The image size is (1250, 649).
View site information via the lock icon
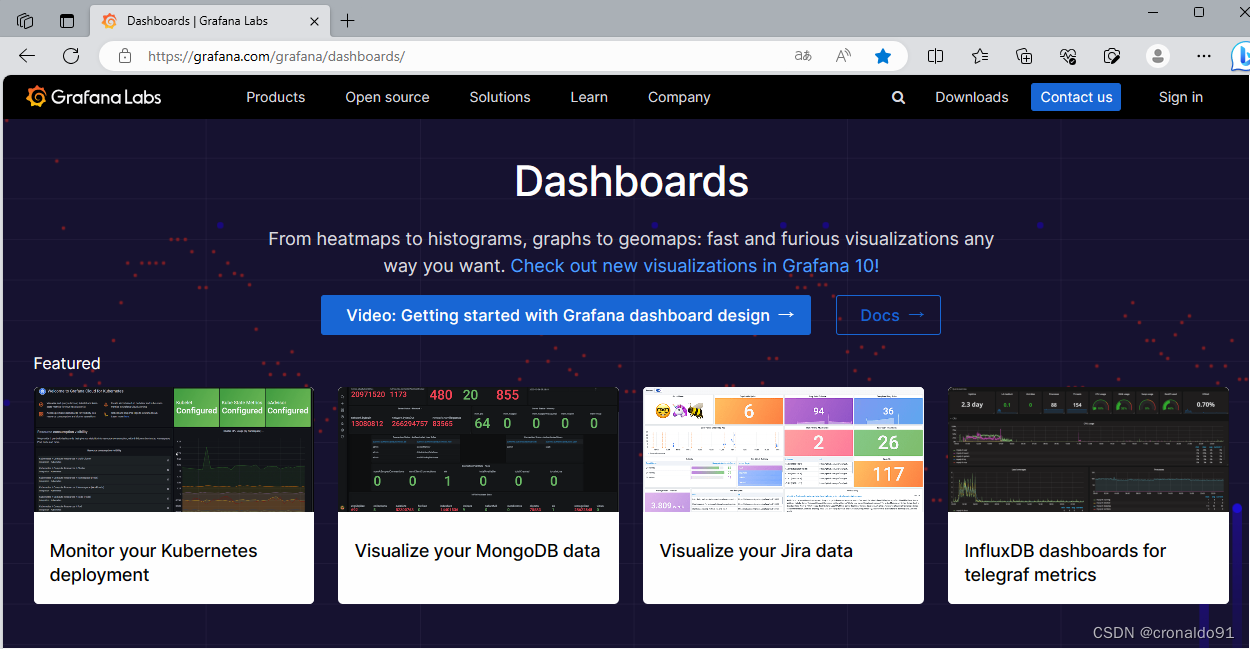pos(125,56)
